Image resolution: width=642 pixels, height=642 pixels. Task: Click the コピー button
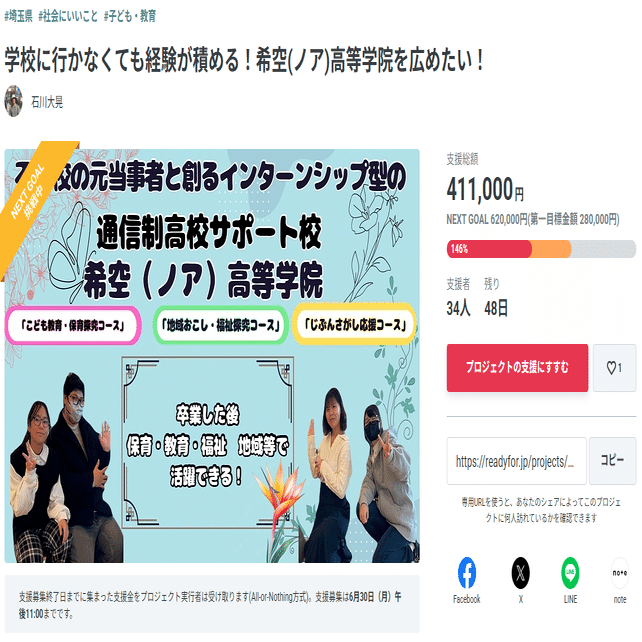tap(613, 461)
